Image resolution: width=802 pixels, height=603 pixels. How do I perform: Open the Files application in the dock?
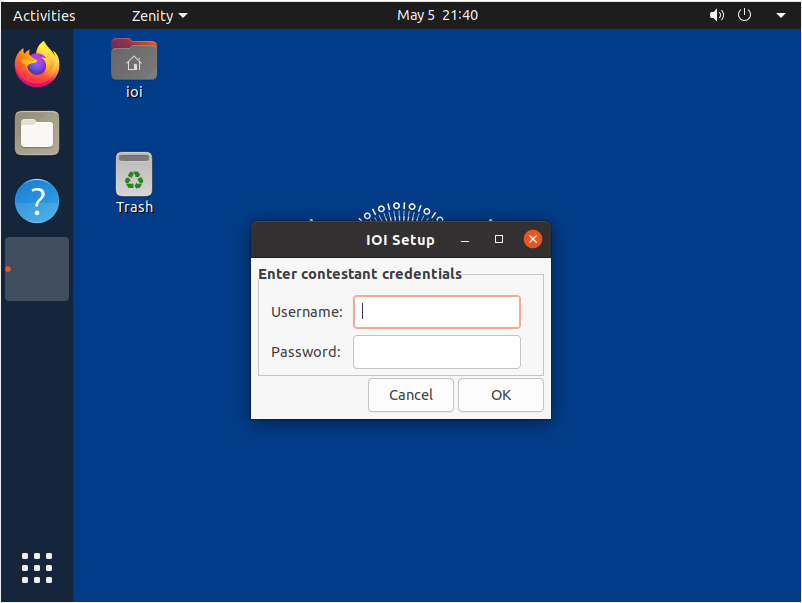(x=36, y=133)
